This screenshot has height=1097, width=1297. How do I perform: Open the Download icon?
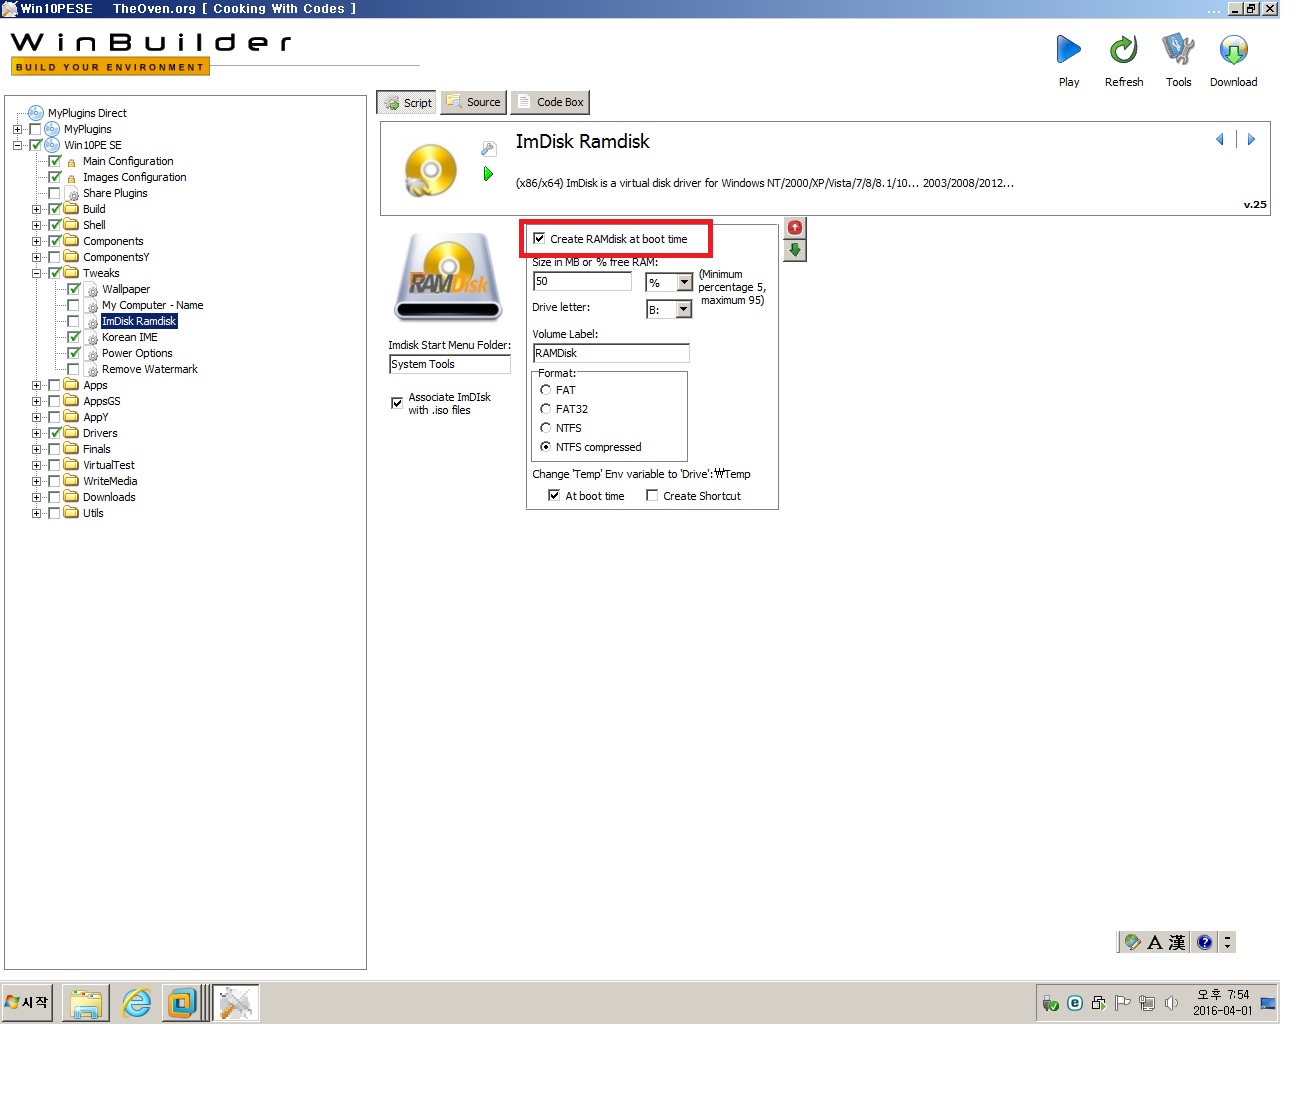(x=1233, y=49)
